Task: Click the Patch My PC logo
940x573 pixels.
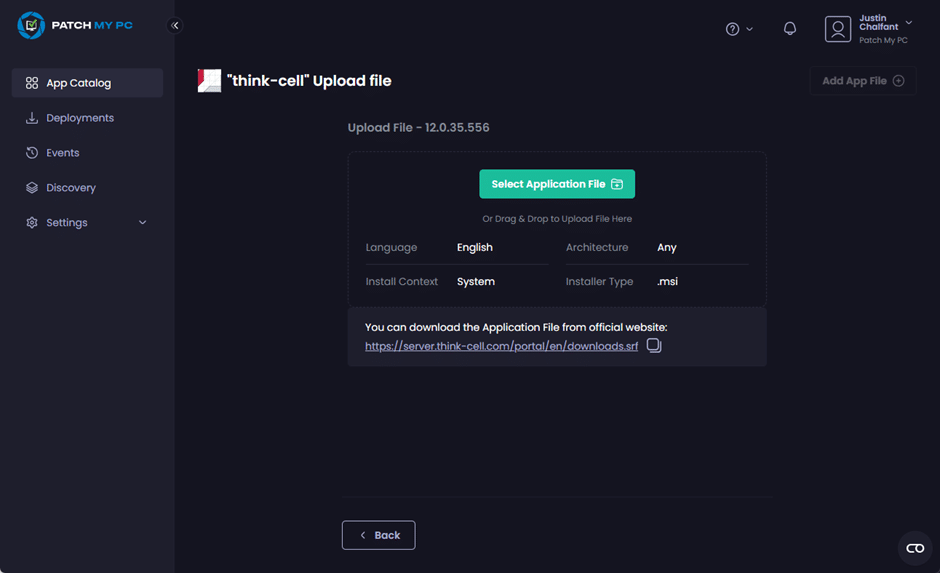Action: pyautogui.click(x=74, y=25)
